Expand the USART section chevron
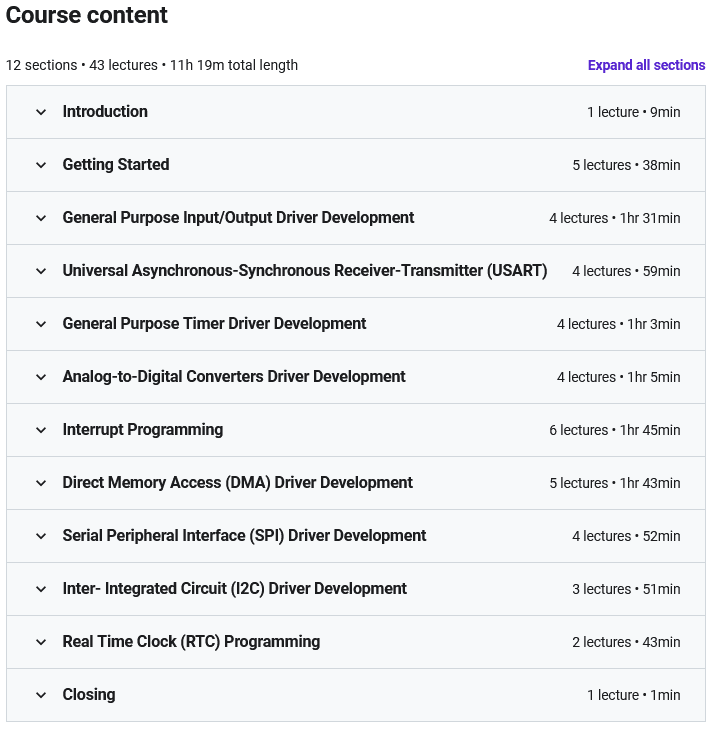The image size is (713, 730). (x=41, y=271)
